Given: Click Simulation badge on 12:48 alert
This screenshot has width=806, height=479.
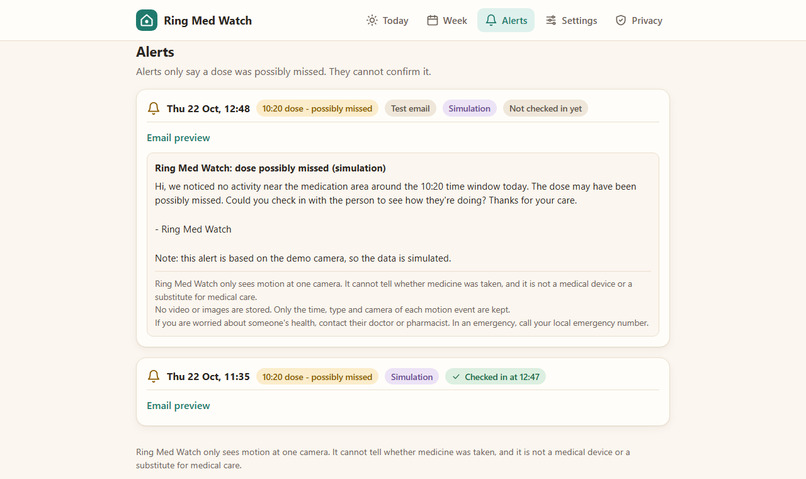Looking at the screenshot, I should [x=469, y=108].
